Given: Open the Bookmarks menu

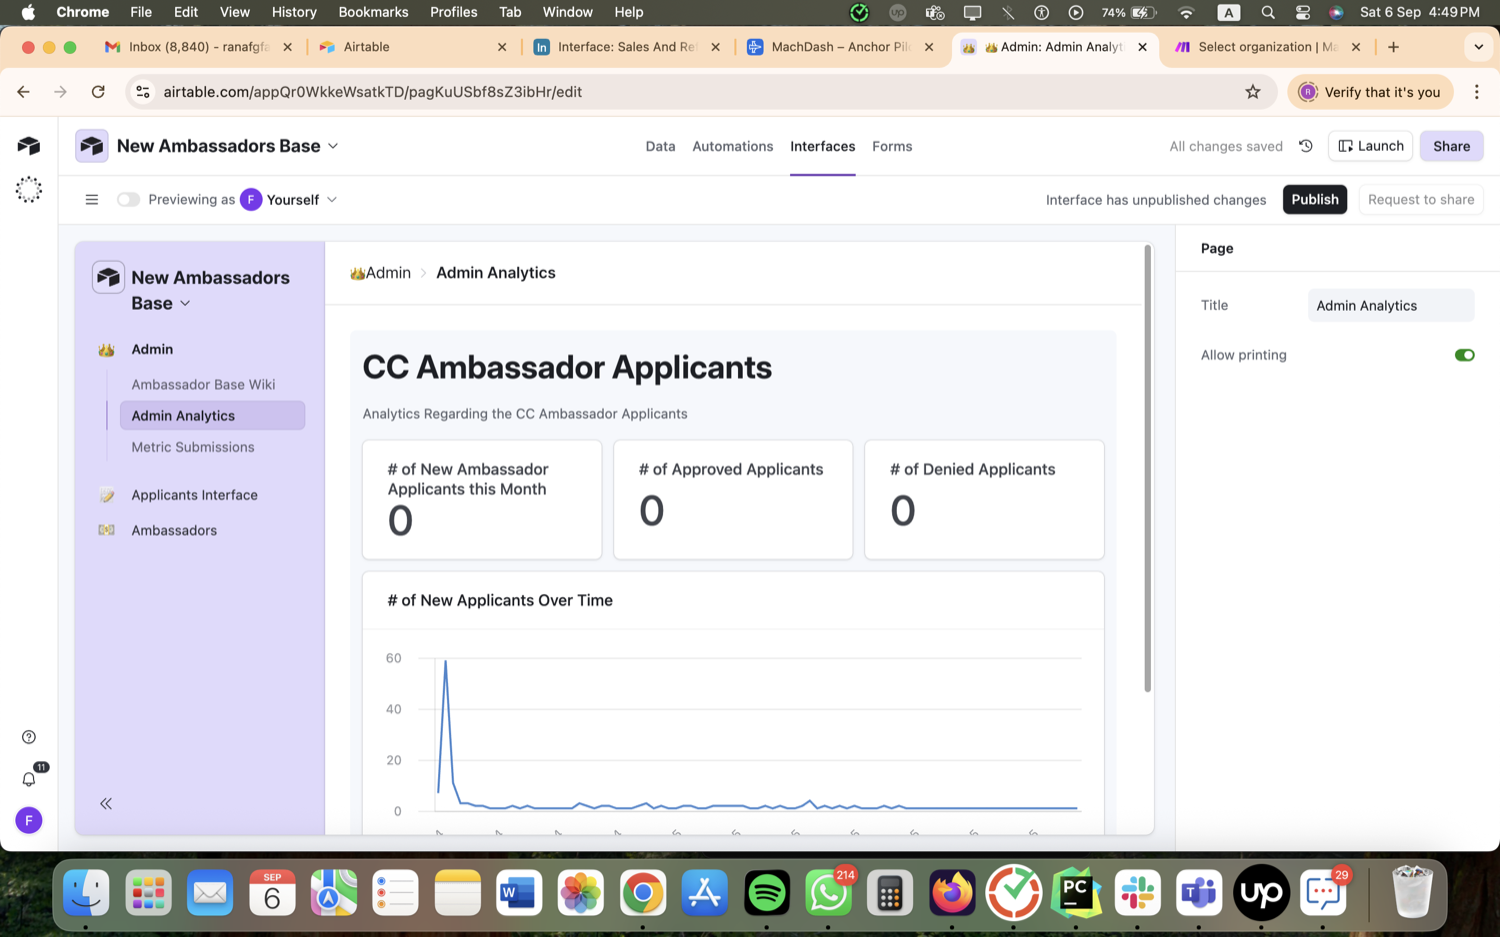Looking at the screenshot, I should pyautogui.click(x=373, y=12).
